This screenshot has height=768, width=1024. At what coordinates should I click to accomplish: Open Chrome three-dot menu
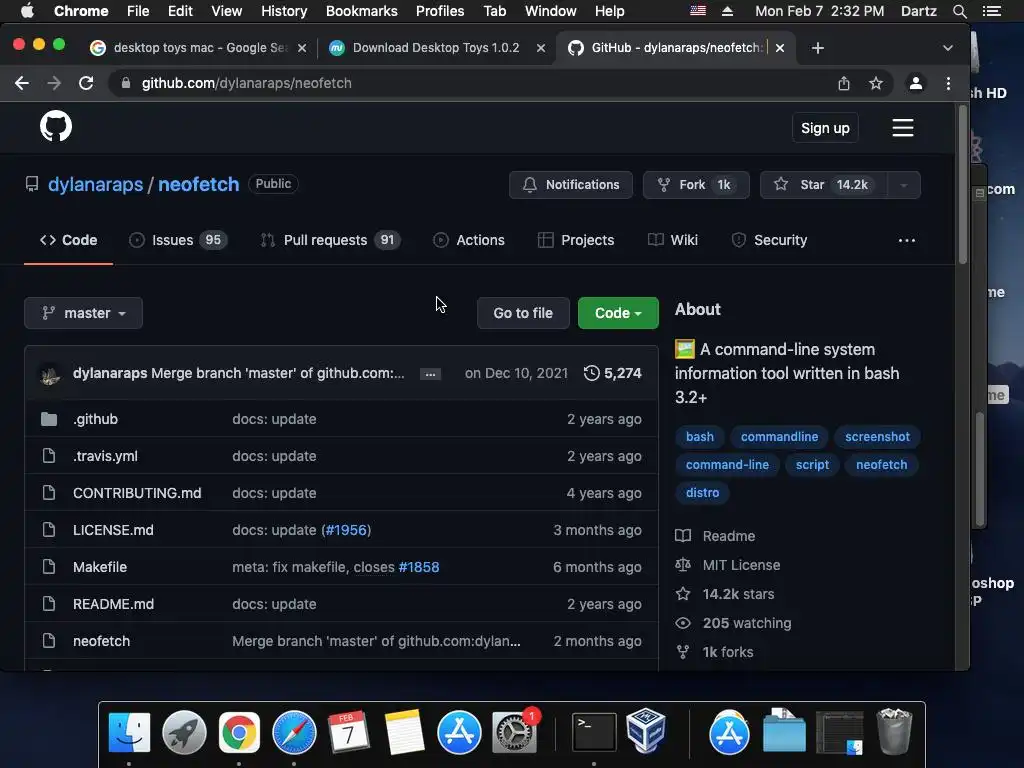948,83
